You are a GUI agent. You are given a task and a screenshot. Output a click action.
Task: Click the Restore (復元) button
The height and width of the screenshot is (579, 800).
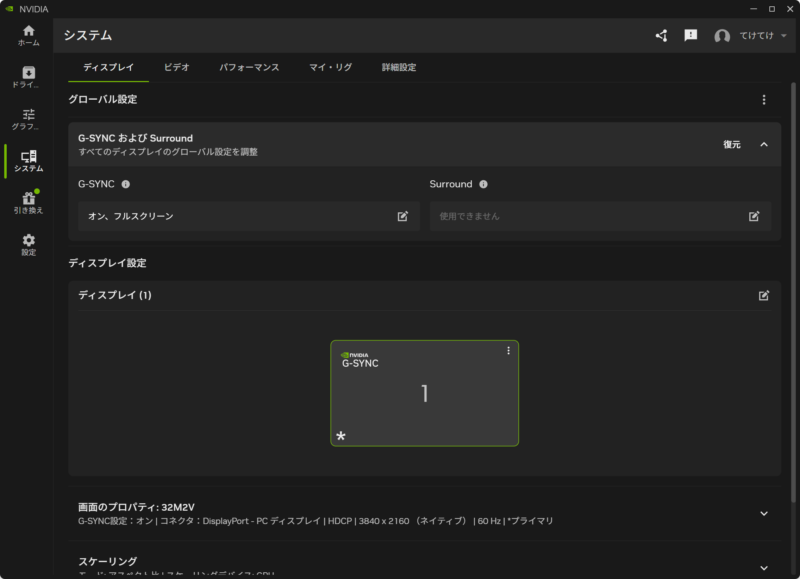(732, 145)
